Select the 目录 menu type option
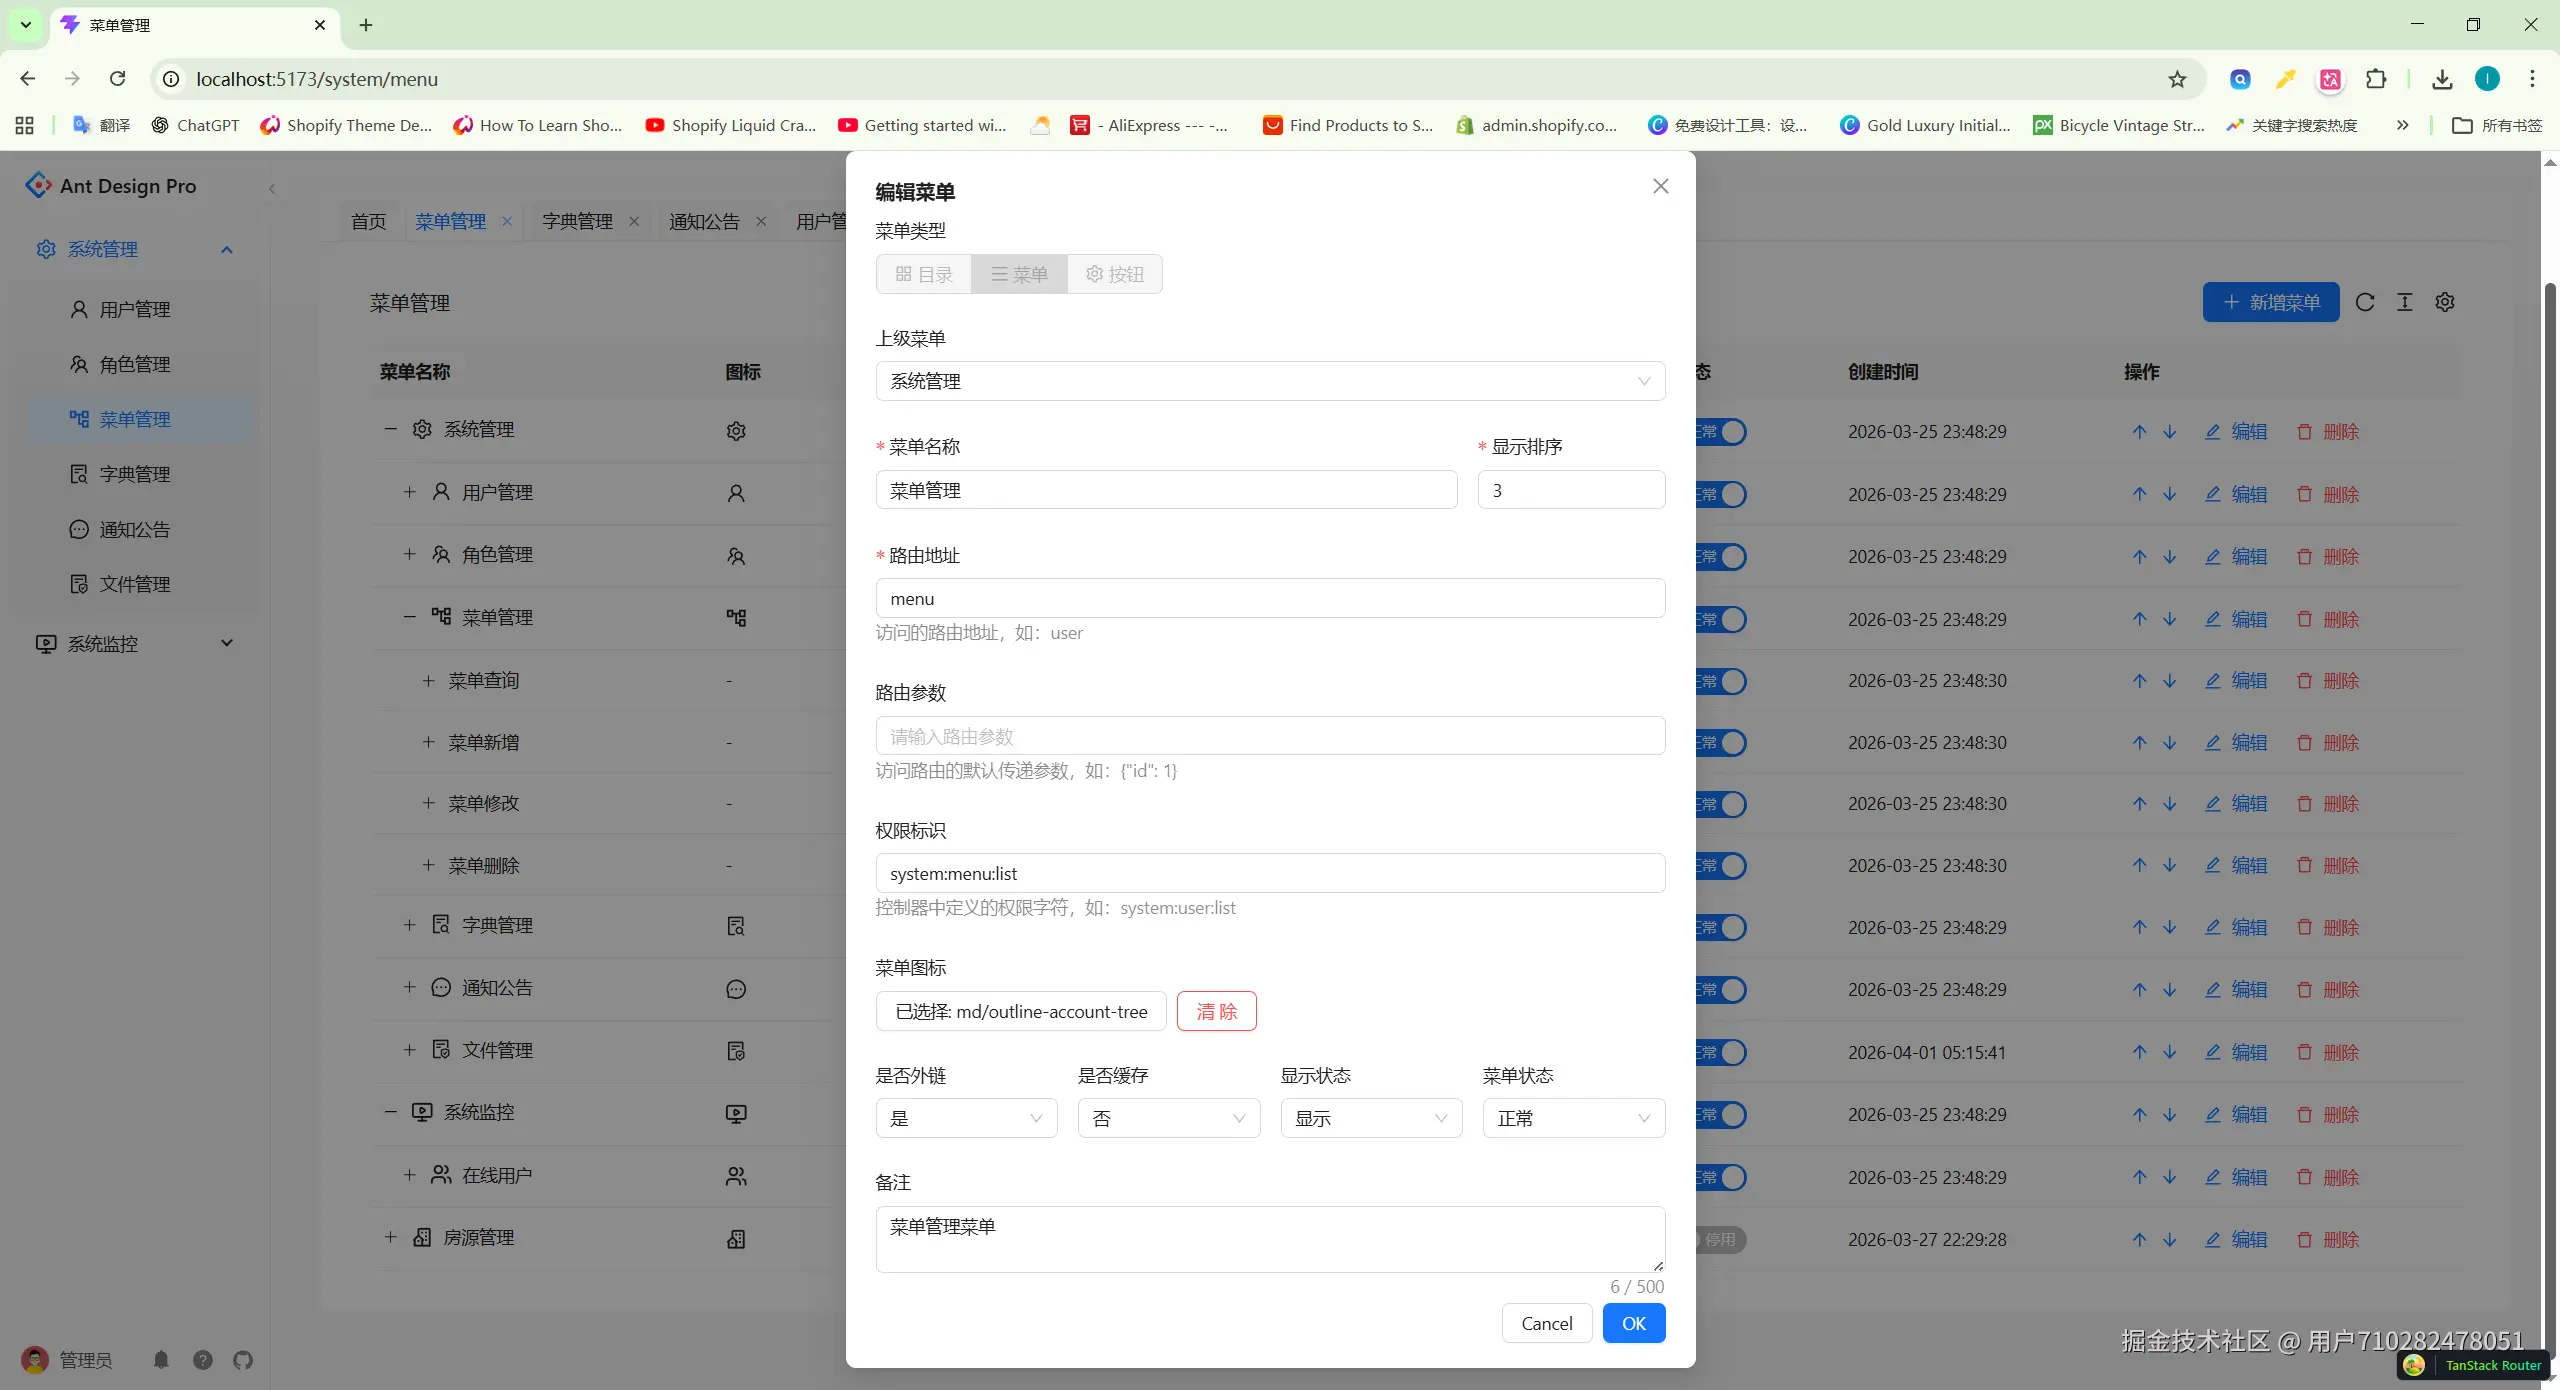This screenshot has height=1390, width=2560. (924, 274)
